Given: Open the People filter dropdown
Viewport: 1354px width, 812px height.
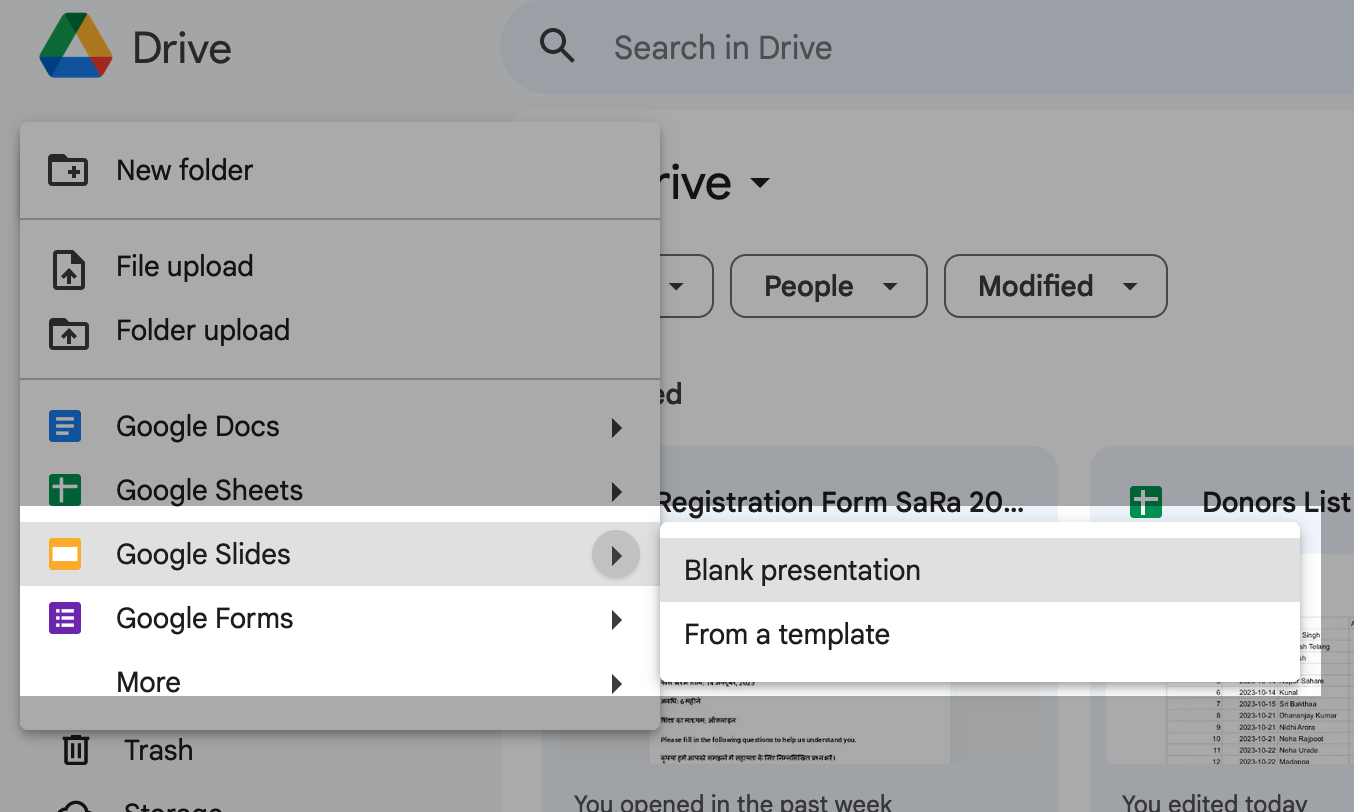Looking at the screenshot, I should pyautogui.click(x=828, y=287).
